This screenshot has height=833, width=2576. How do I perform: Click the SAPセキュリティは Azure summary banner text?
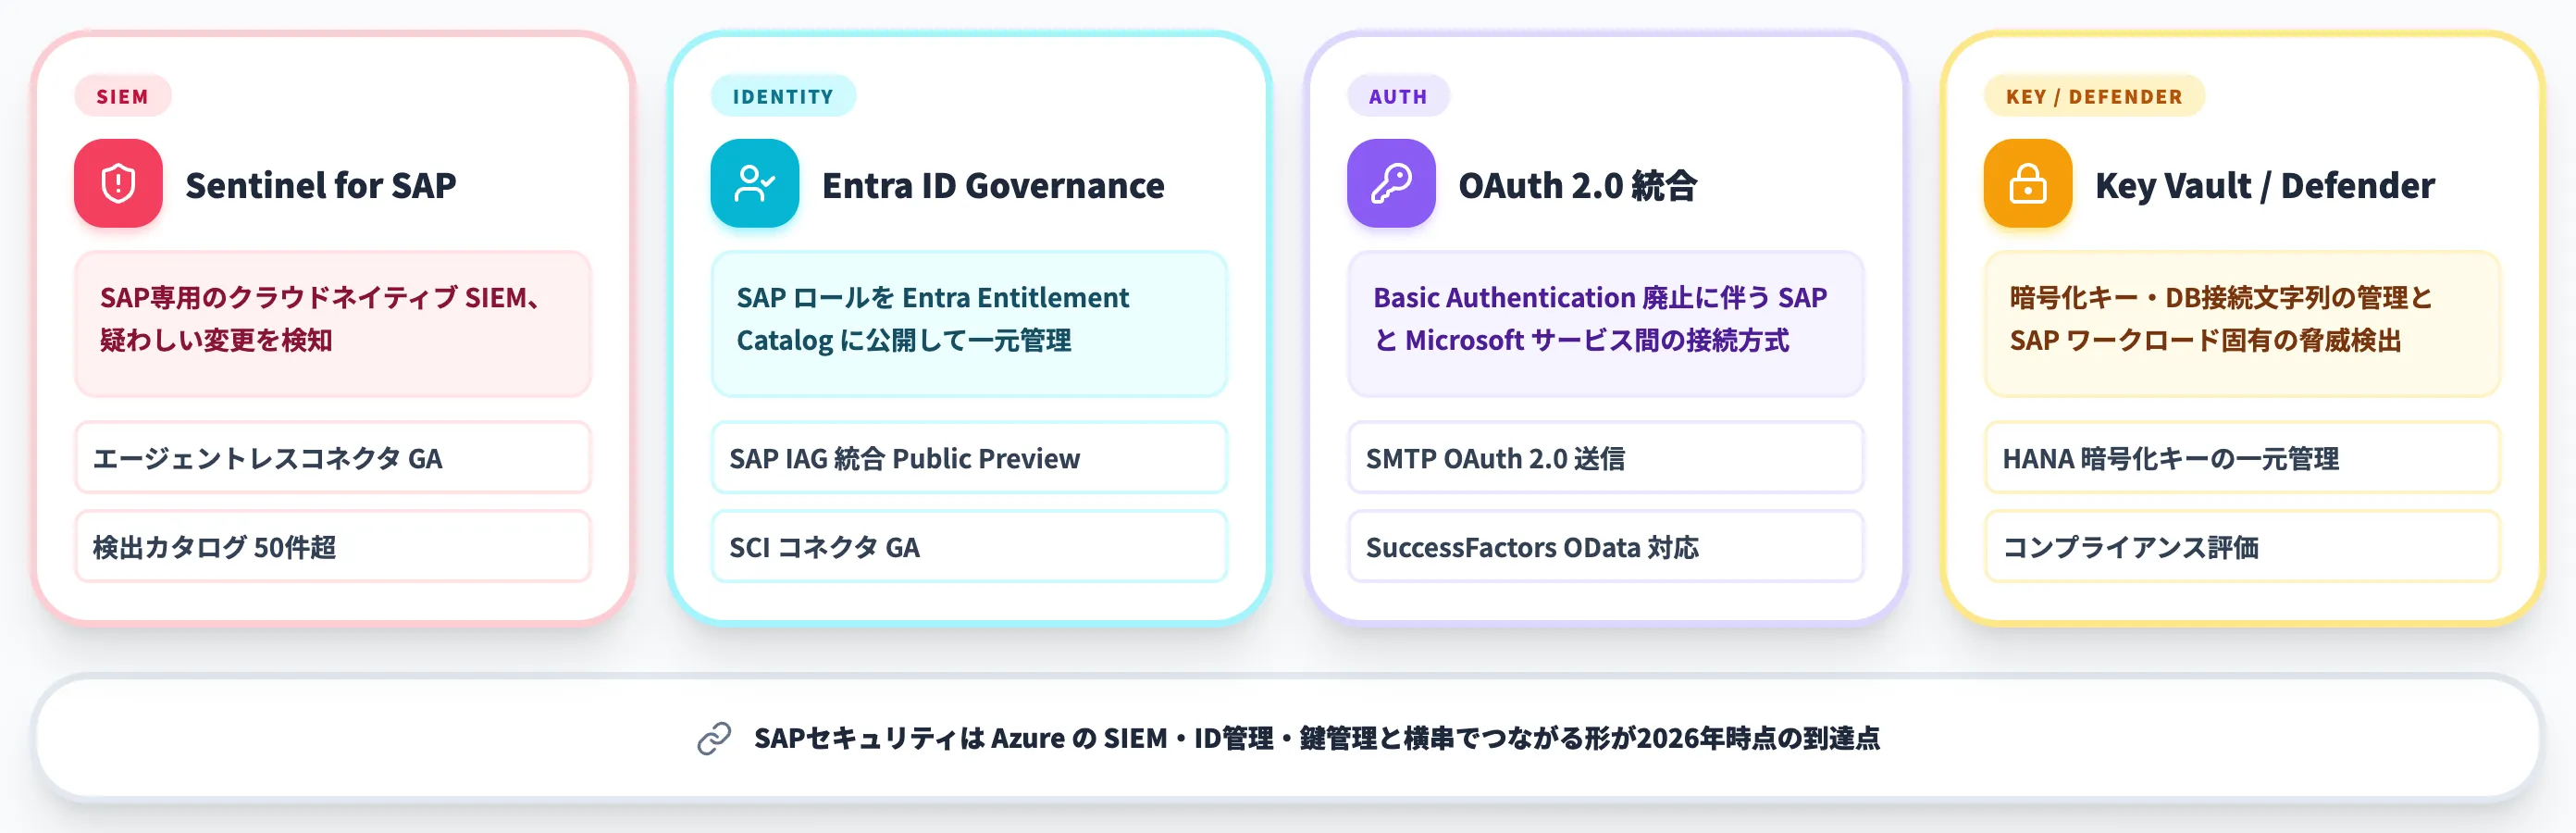pos(1316,738)
